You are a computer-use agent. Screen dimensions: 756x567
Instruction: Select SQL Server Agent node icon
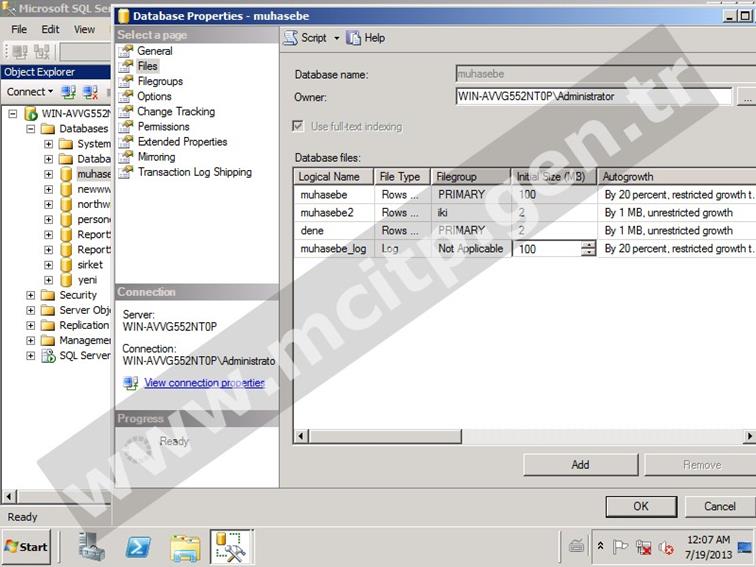[x=48, y=356]
